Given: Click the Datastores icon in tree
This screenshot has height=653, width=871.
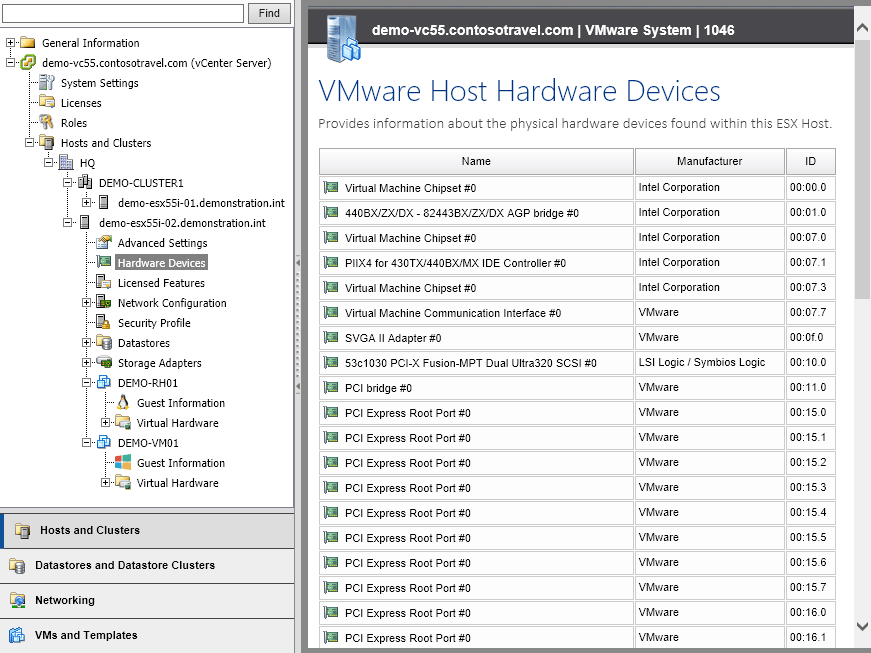Looking at the screenshot, I should point(104,342).
